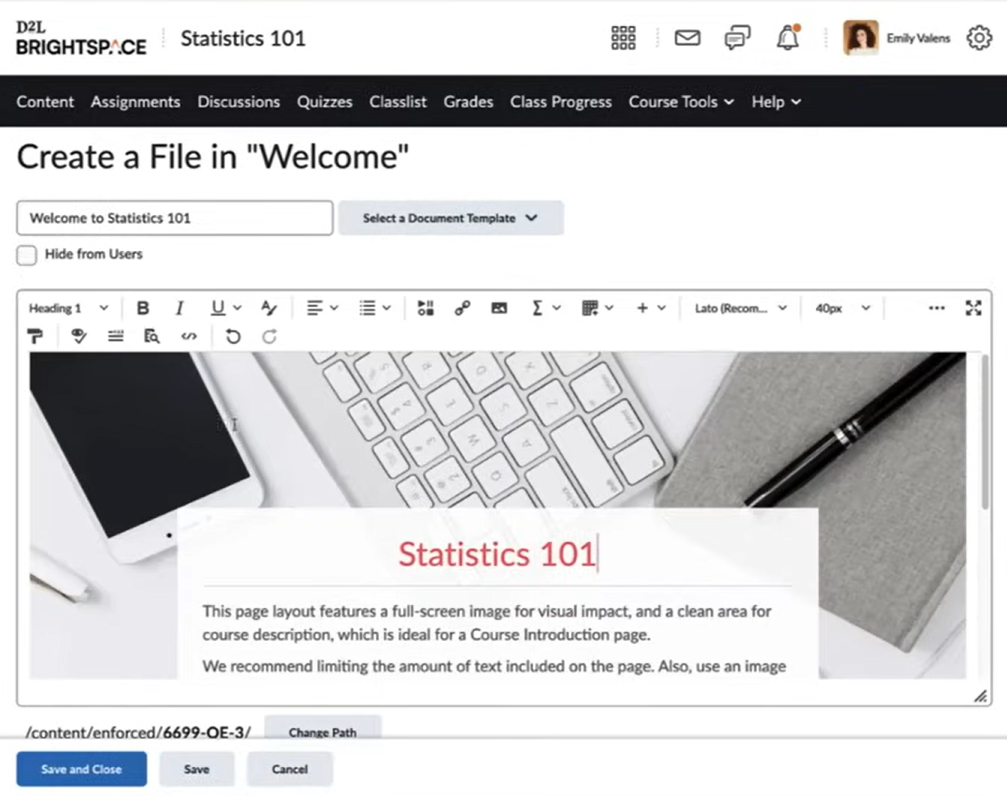Open the equation editor with the sigma icon
This screenshot has height=796, width=1007.
537,308
